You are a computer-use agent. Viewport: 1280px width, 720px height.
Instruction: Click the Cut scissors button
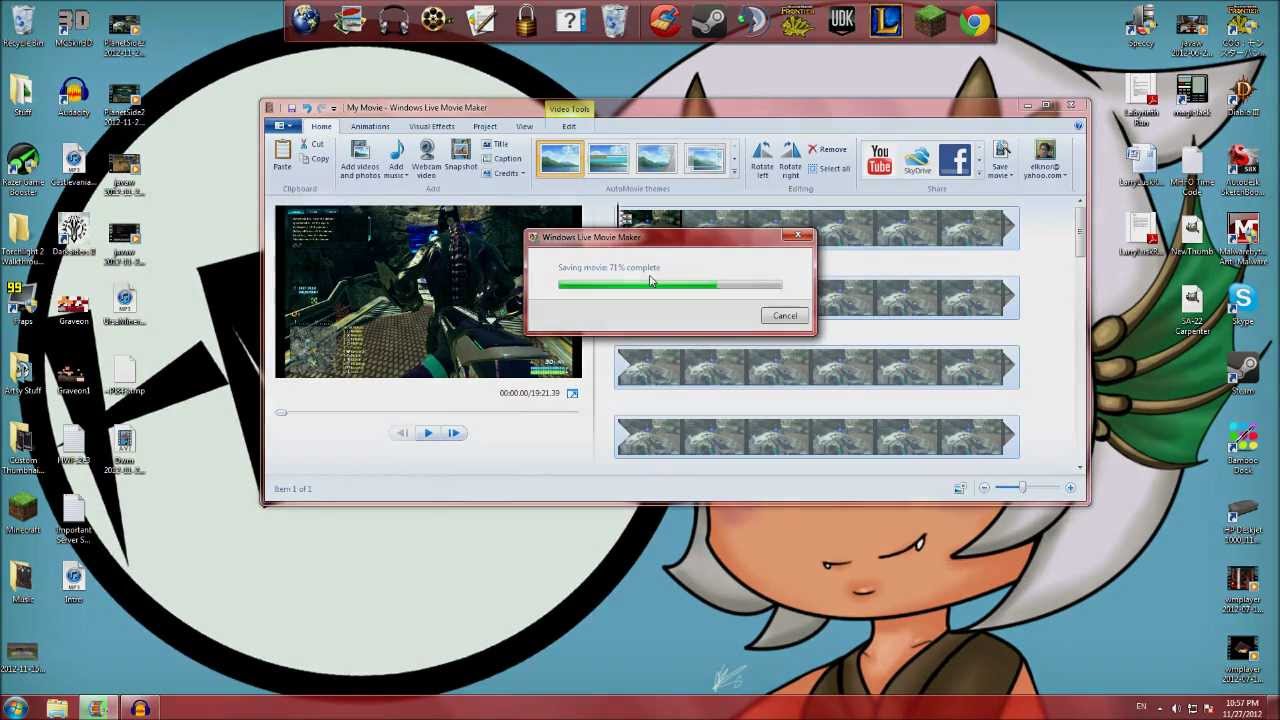(312, 144)
